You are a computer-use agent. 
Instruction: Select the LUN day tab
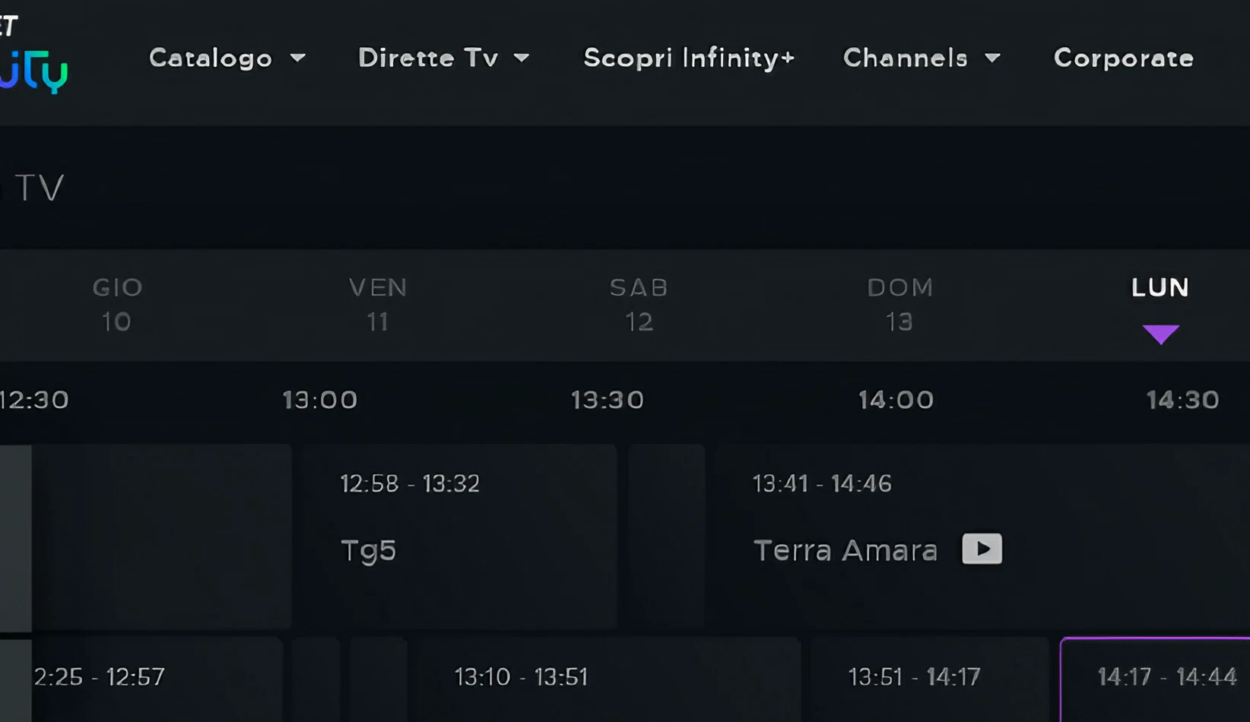pos(1160,288)
